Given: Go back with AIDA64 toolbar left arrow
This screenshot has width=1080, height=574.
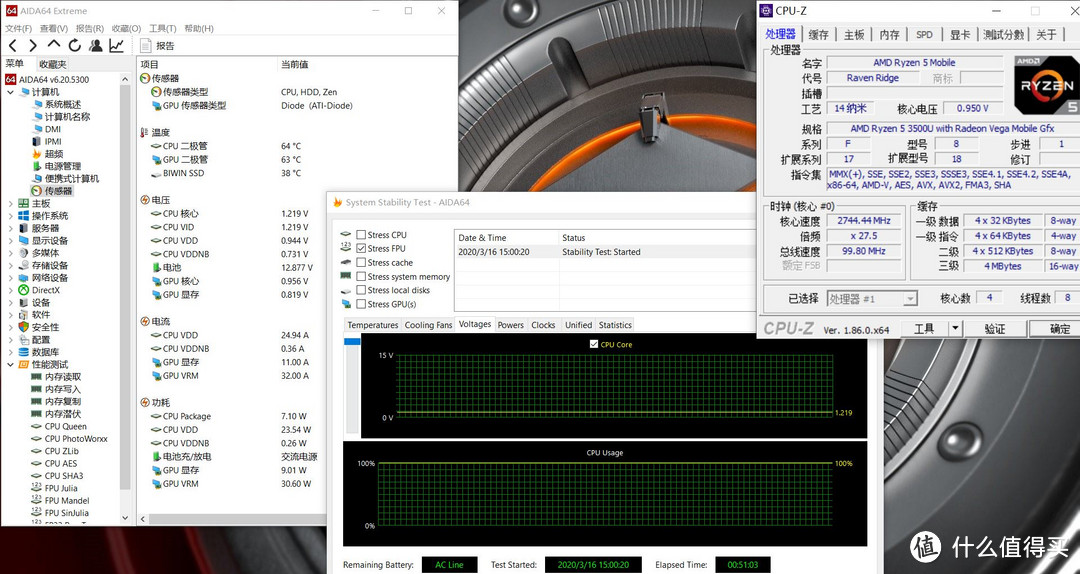Looking at the screenshot, I should coord(12,45).
